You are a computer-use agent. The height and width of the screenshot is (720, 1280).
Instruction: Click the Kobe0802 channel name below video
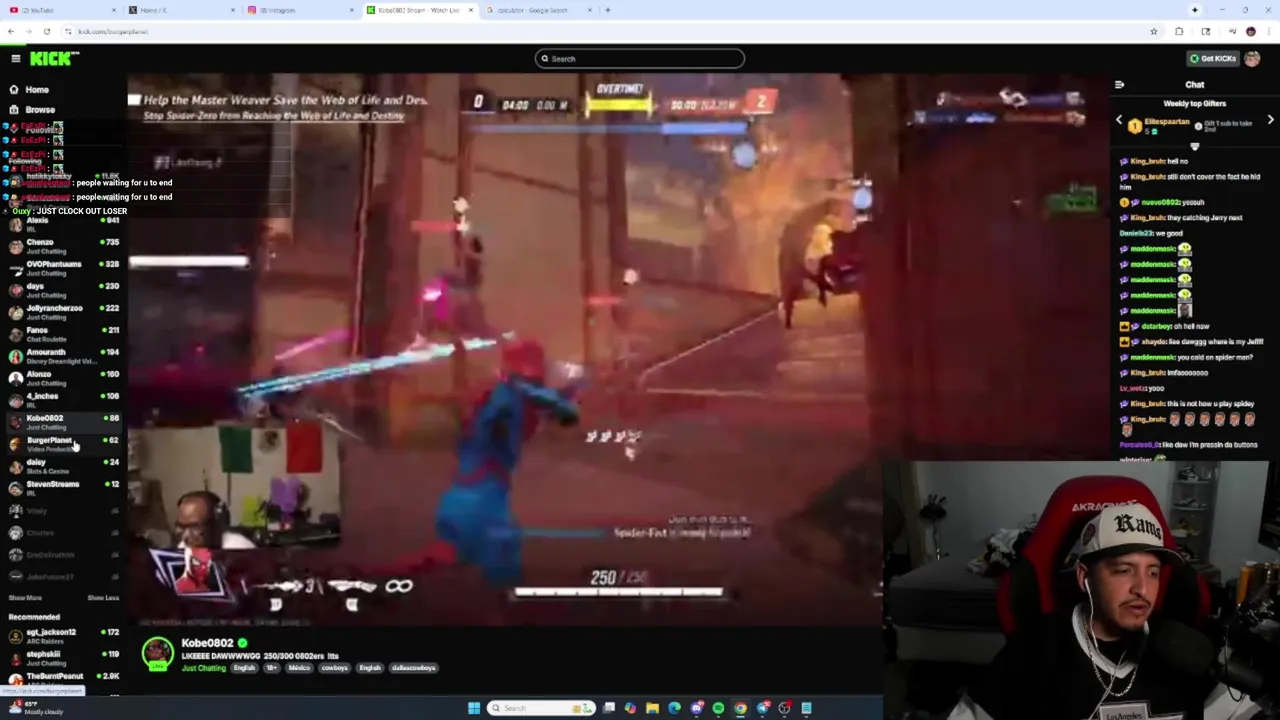pyautogui.click(x=207, y=643)
